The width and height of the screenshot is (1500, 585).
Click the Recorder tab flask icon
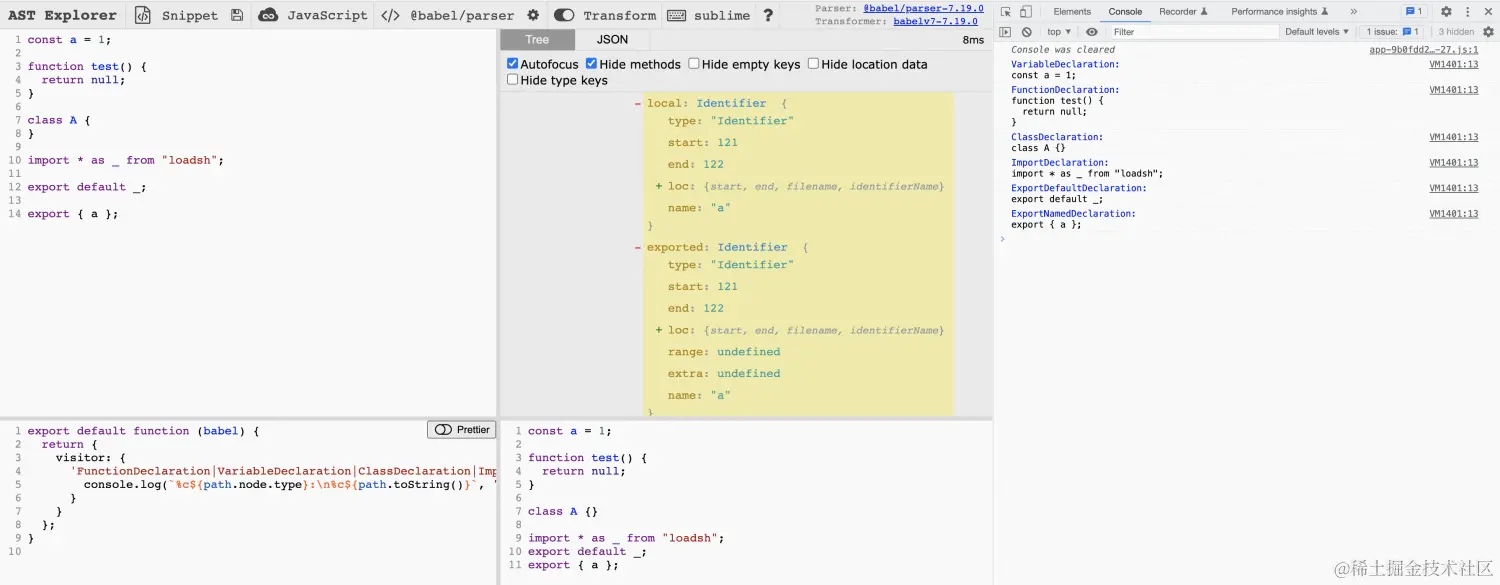[x=1204, y=12]
